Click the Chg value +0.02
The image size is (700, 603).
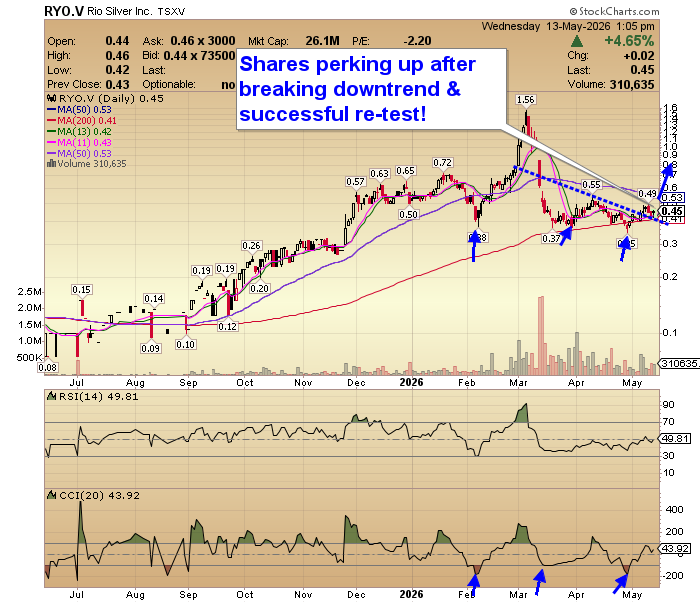(639, 56)
